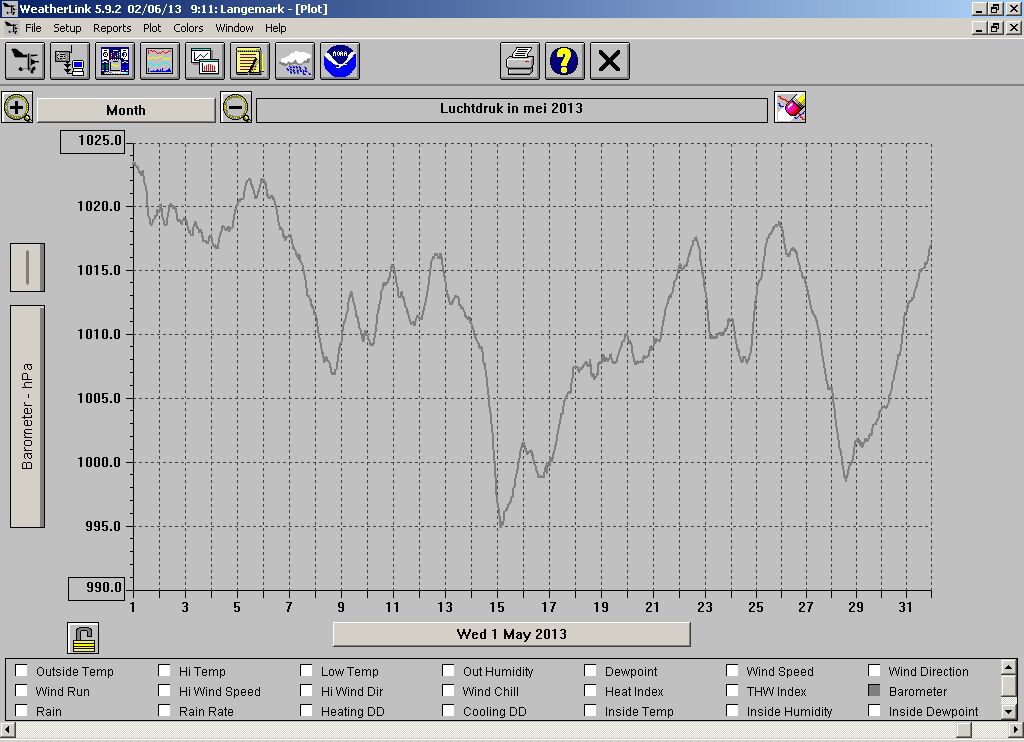
Task: Click the zoom in magnifier icon
Action: 18,108
